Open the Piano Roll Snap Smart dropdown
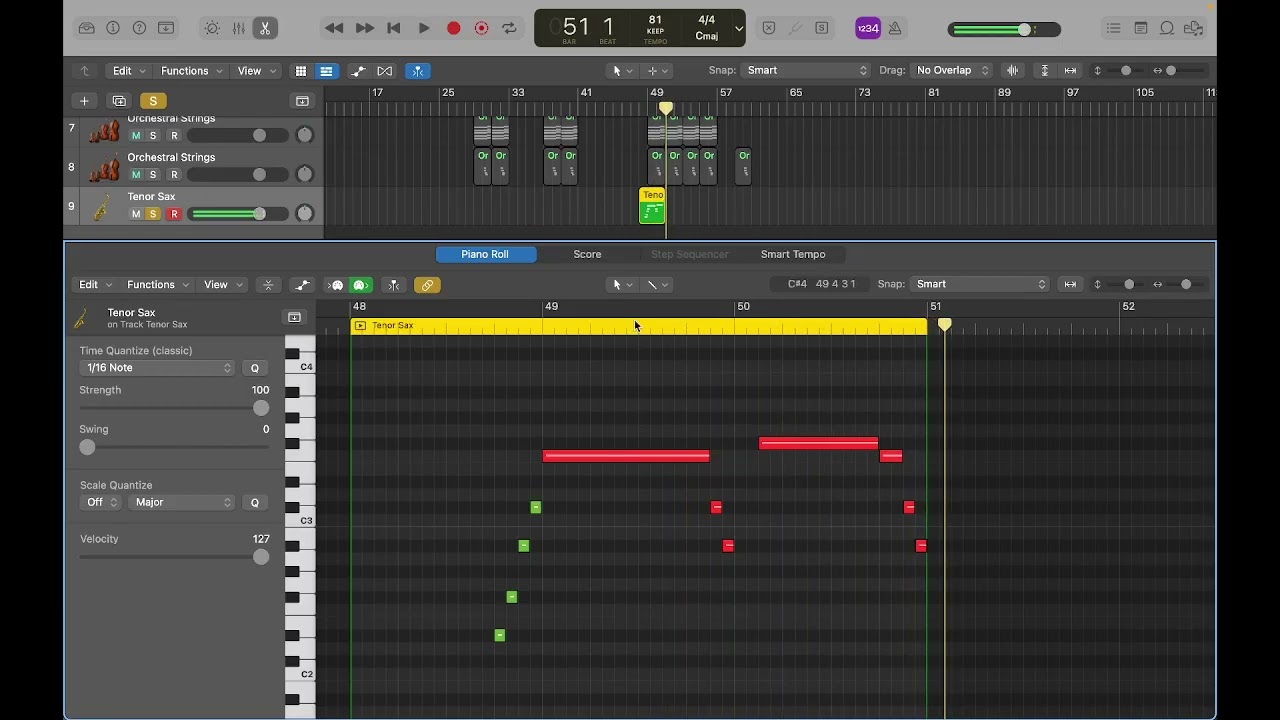Viewport: 1280px width, 720px height. [x=979, y=284]
